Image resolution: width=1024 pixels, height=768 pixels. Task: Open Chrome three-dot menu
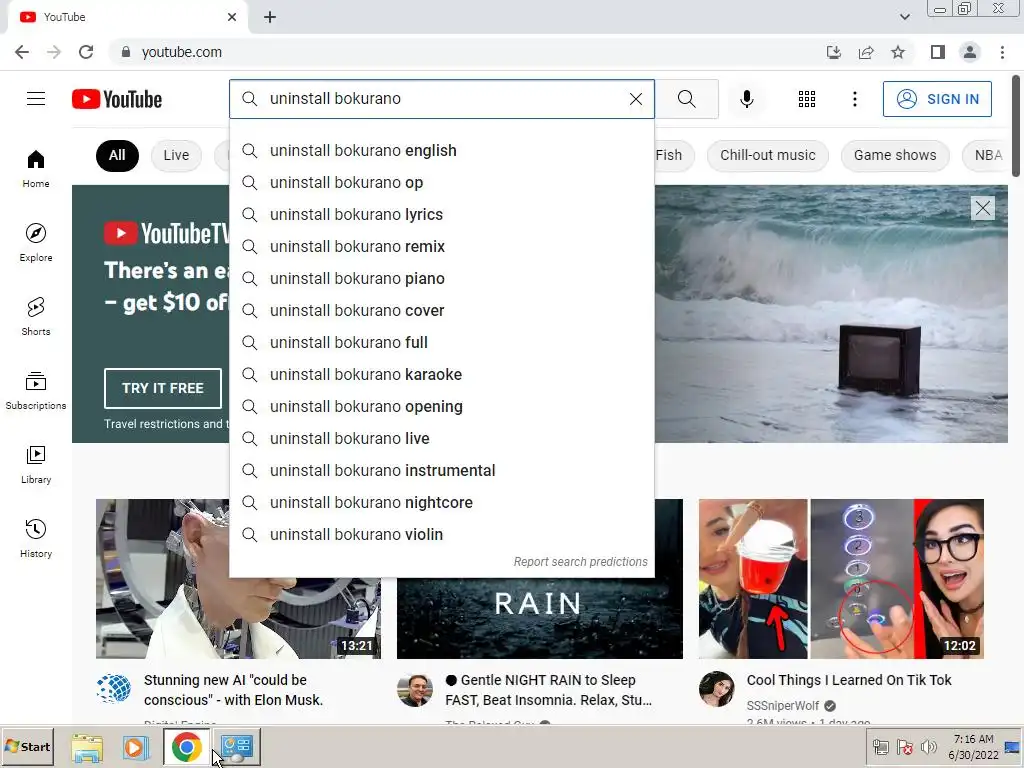point(1002,52)
